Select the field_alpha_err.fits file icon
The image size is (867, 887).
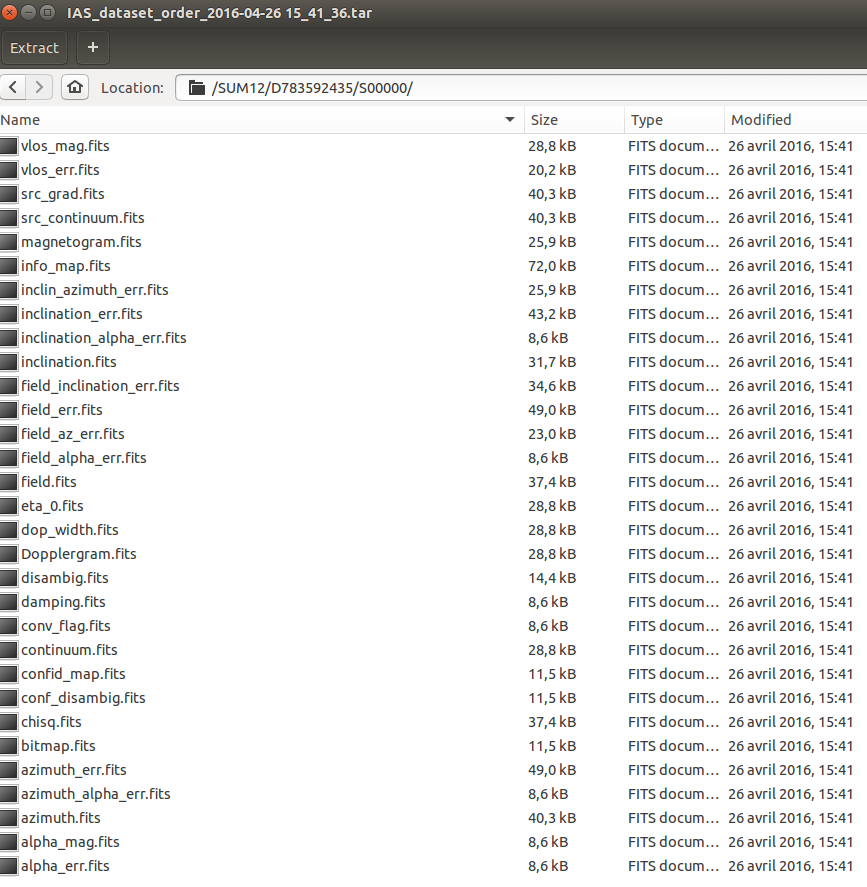8,458
